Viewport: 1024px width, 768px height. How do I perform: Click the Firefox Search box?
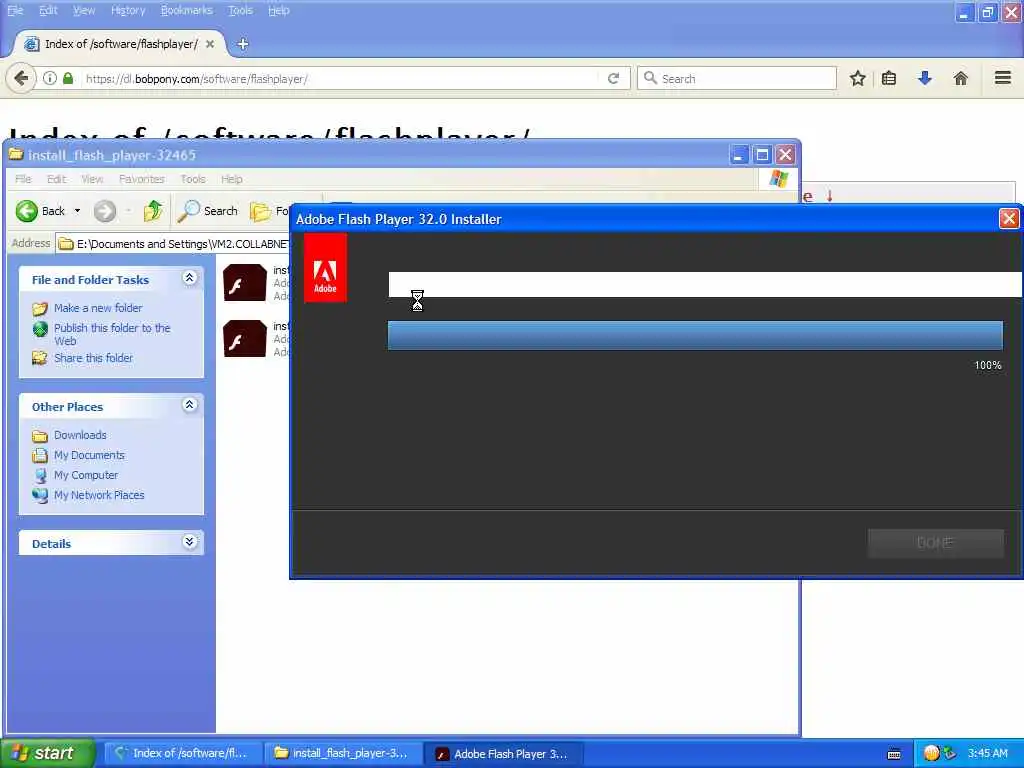tap(737, 78)
